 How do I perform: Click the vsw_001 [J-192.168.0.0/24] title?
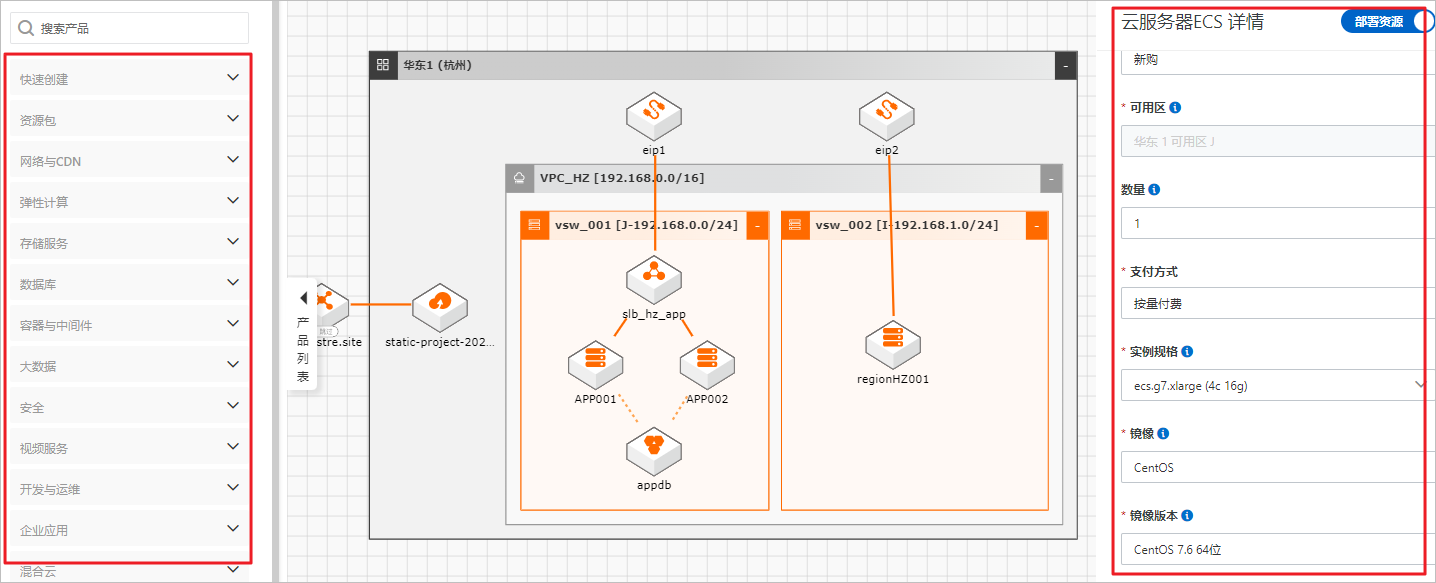tap(646, 225)
